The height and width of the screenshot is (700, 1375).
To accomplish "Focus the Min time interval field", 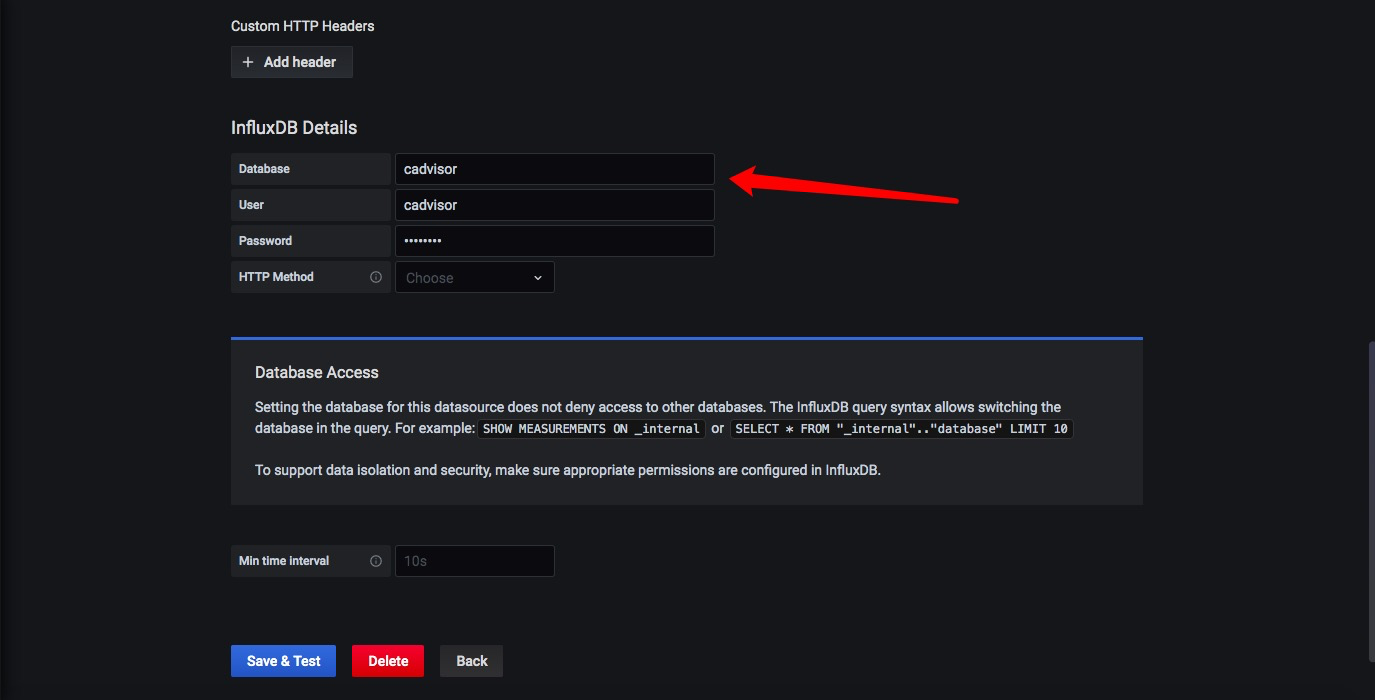I will click(475, 561).
